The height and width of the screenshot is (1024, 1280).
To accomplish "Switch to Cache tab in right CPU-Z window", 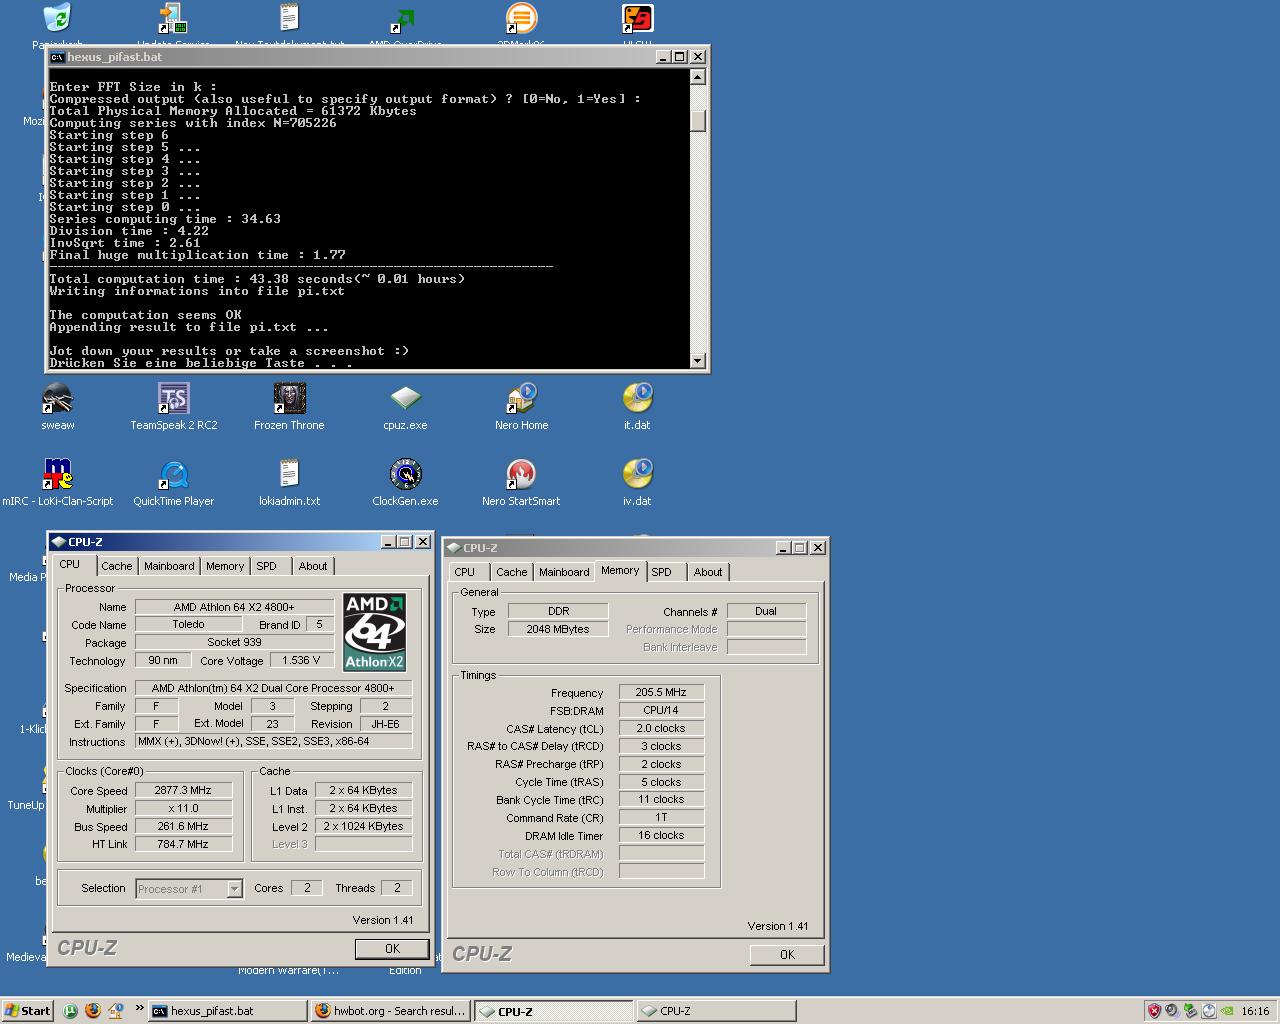I will 511,572.
